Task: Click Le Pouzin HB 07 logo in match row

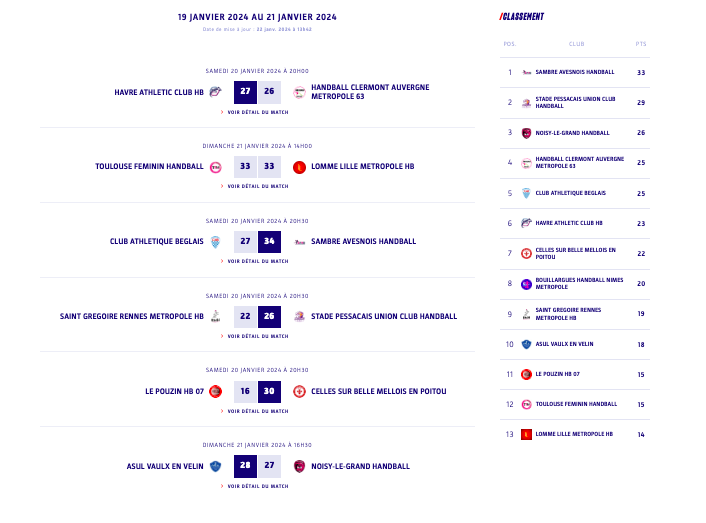Action: click(x=215, y=391)
